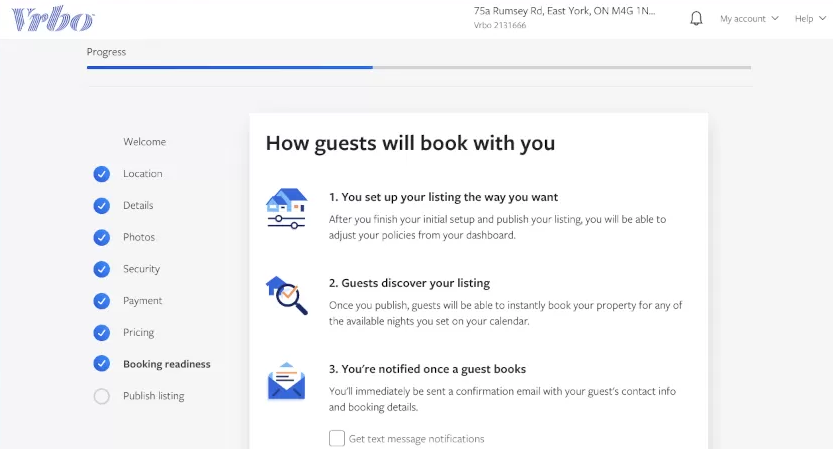Click the blue checkmark next to Details

click(x=101, y=206)
